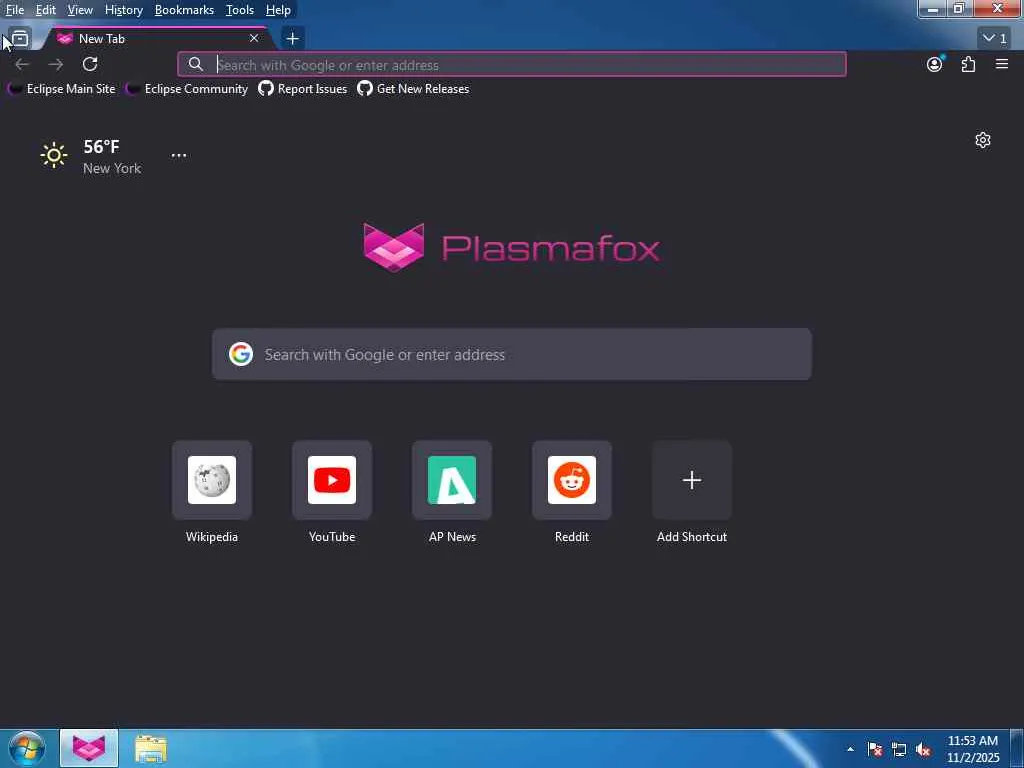
Task: Open the Help menu
Action: coord(278,10)
